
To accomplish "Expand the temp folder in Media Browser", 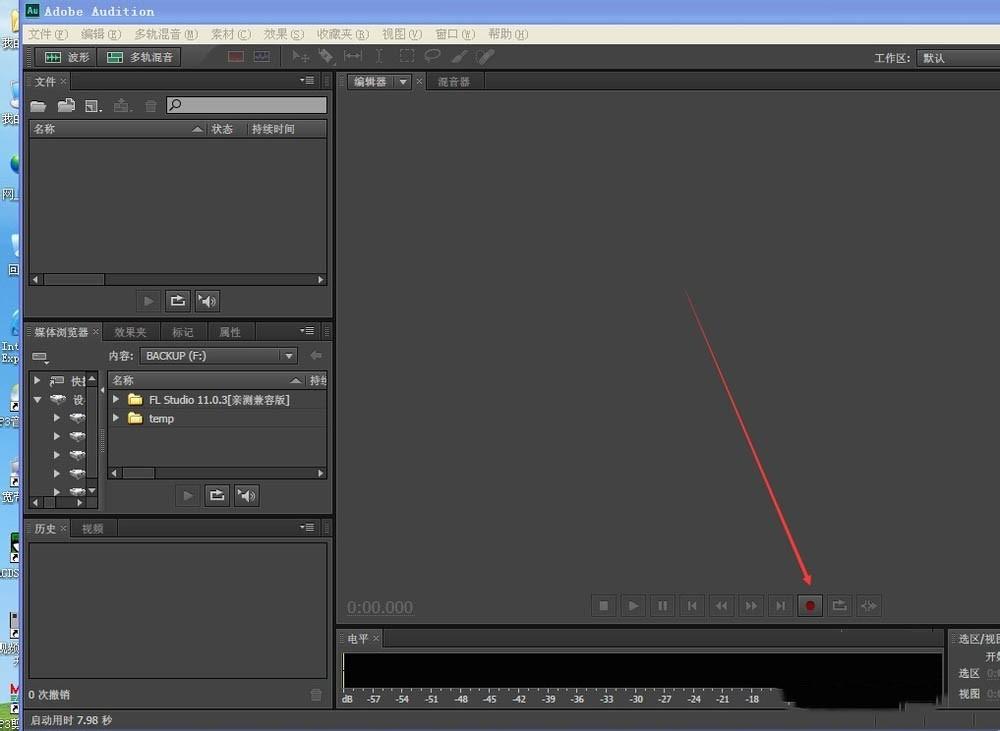I will pos(115,418).
